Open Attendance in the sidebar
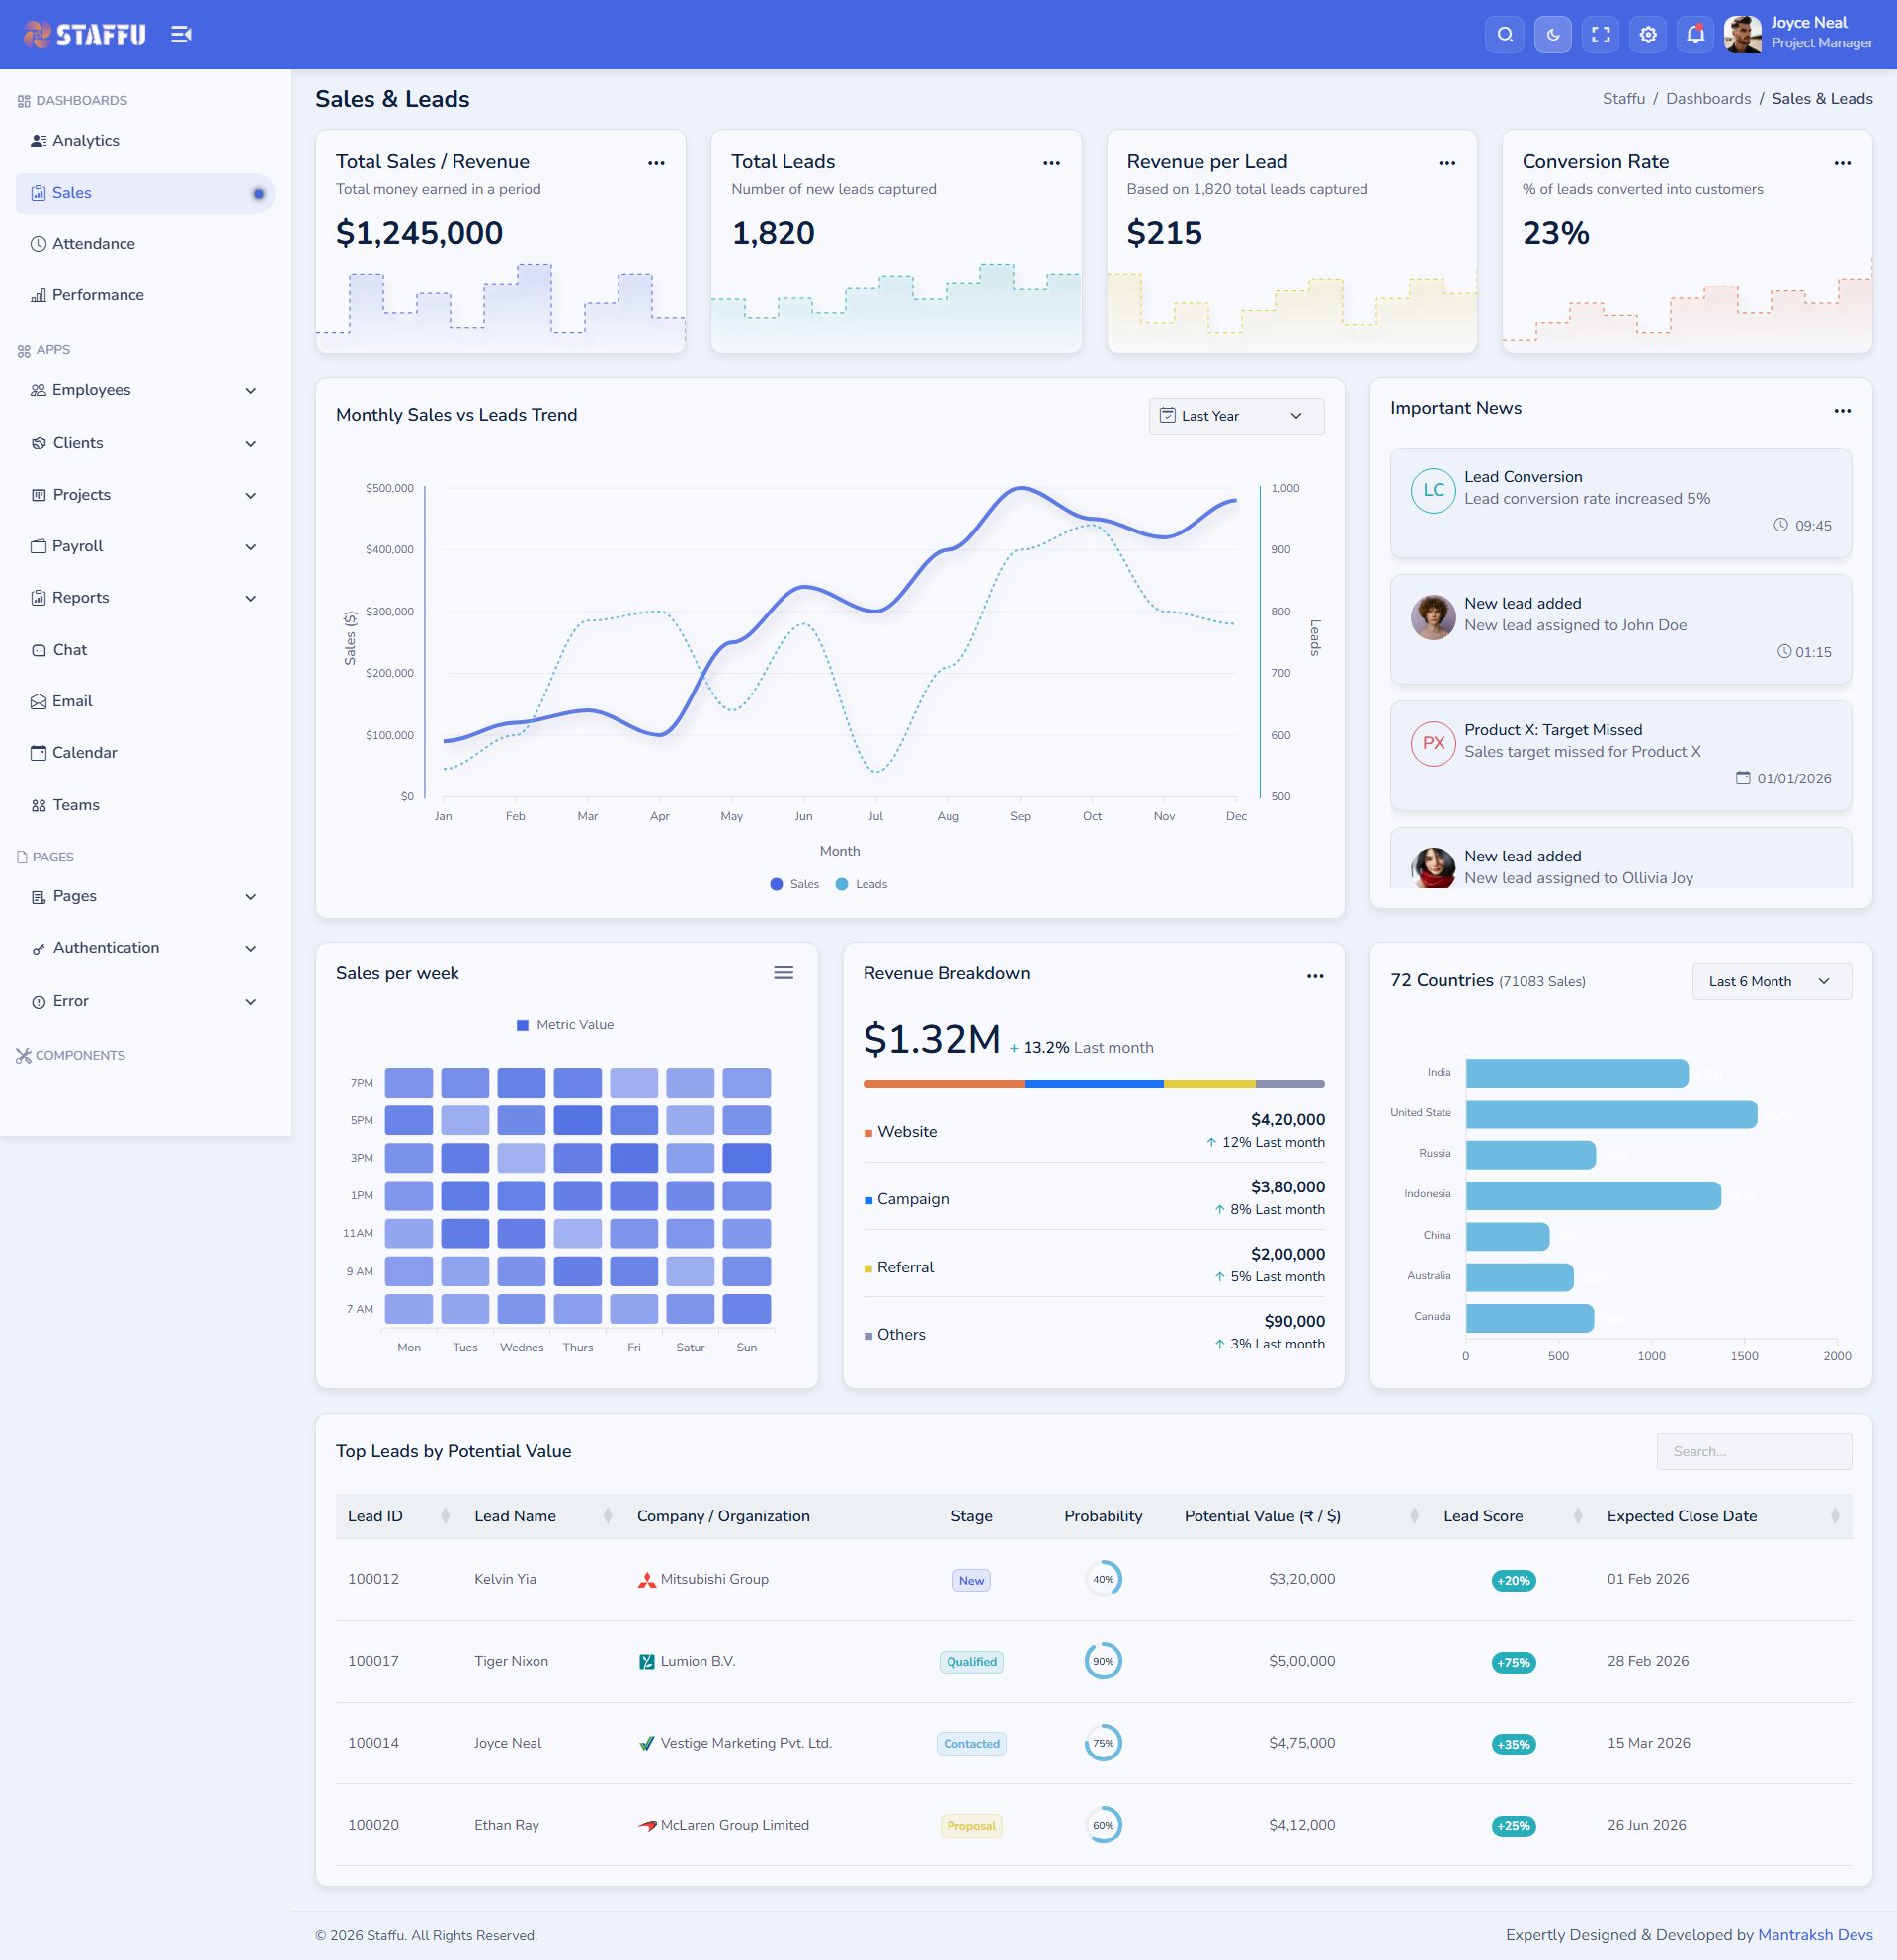The height and width of the screenshot is (1960, 1897). coord(145,244)
